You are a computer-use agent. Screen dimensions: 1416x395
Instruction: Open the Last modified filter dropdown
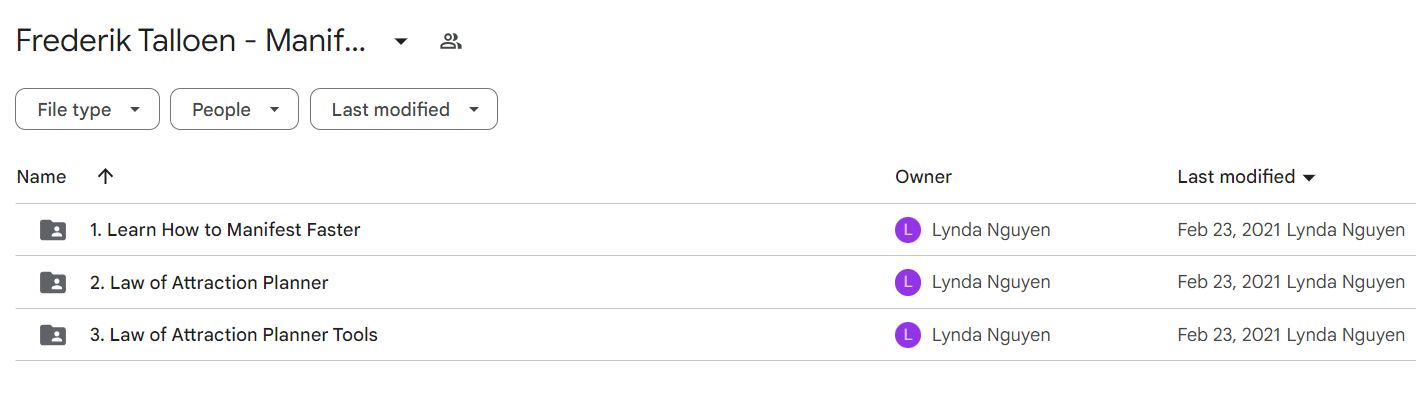(x=404, y=109)
